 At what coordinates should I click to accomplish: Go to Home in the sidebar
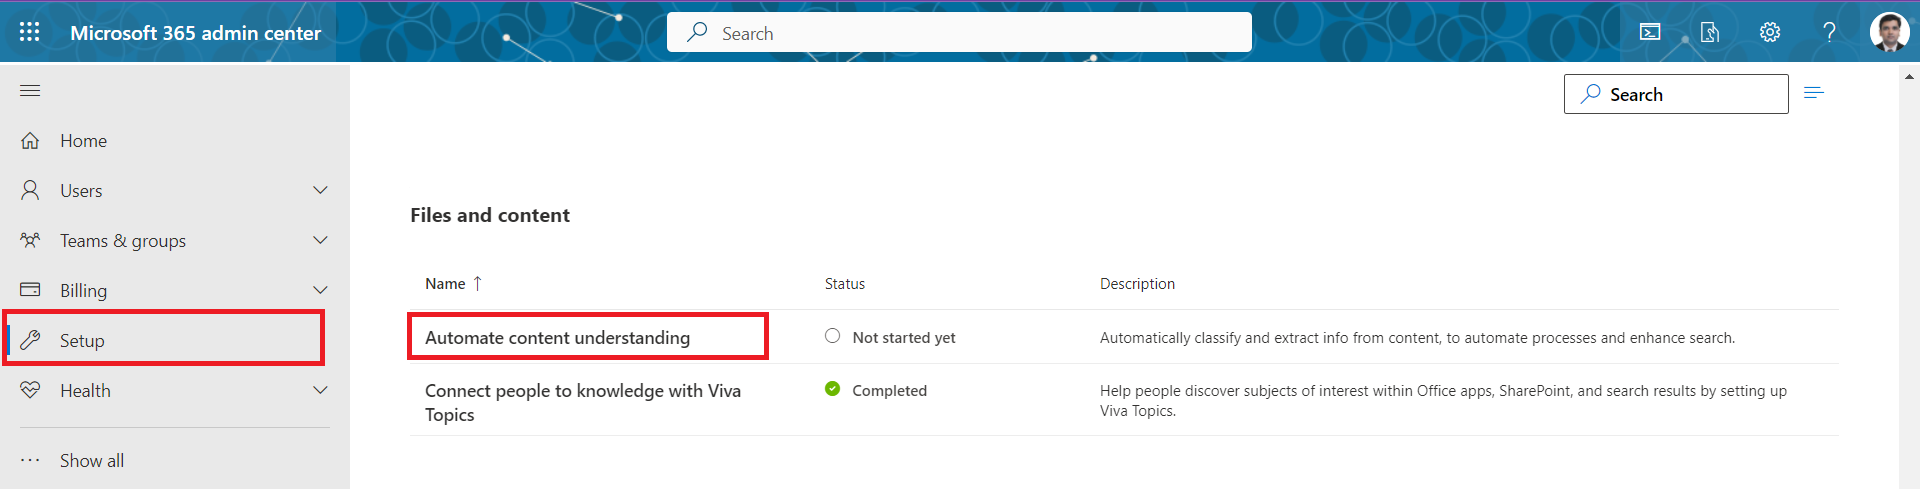(83, 141)
